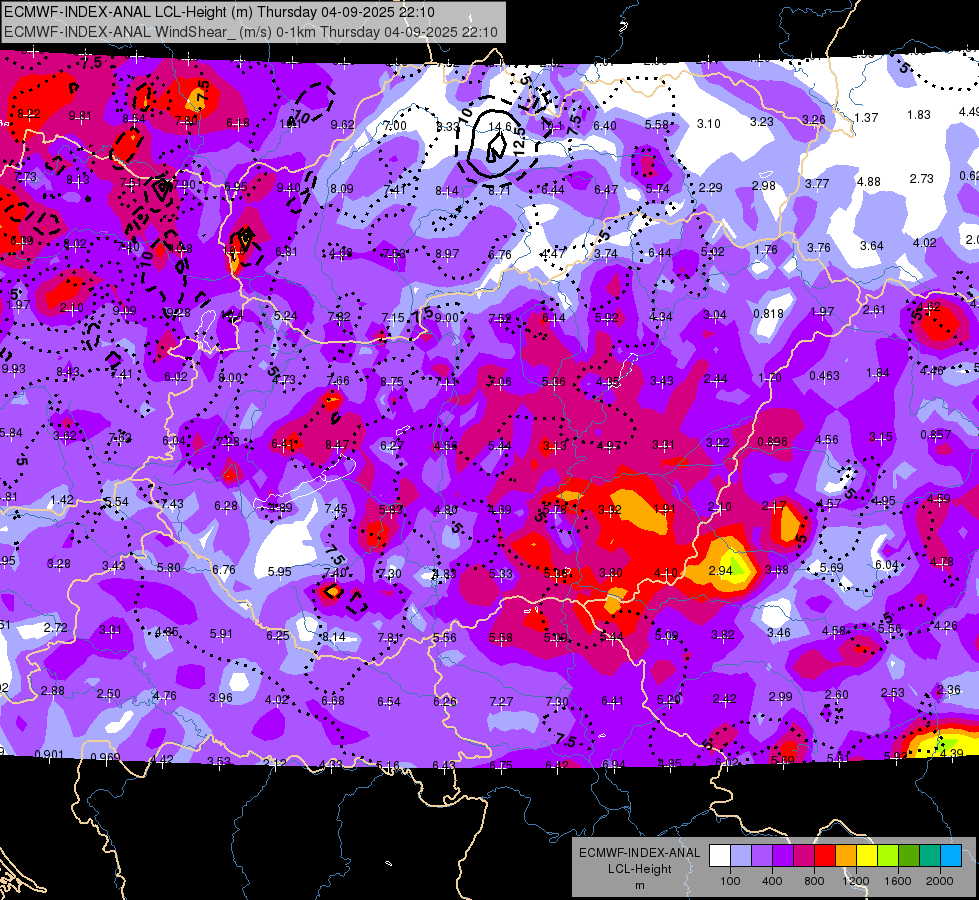Click the 0.463 grid value
This screenshot has height=900, width=979.
pos(824,376)
